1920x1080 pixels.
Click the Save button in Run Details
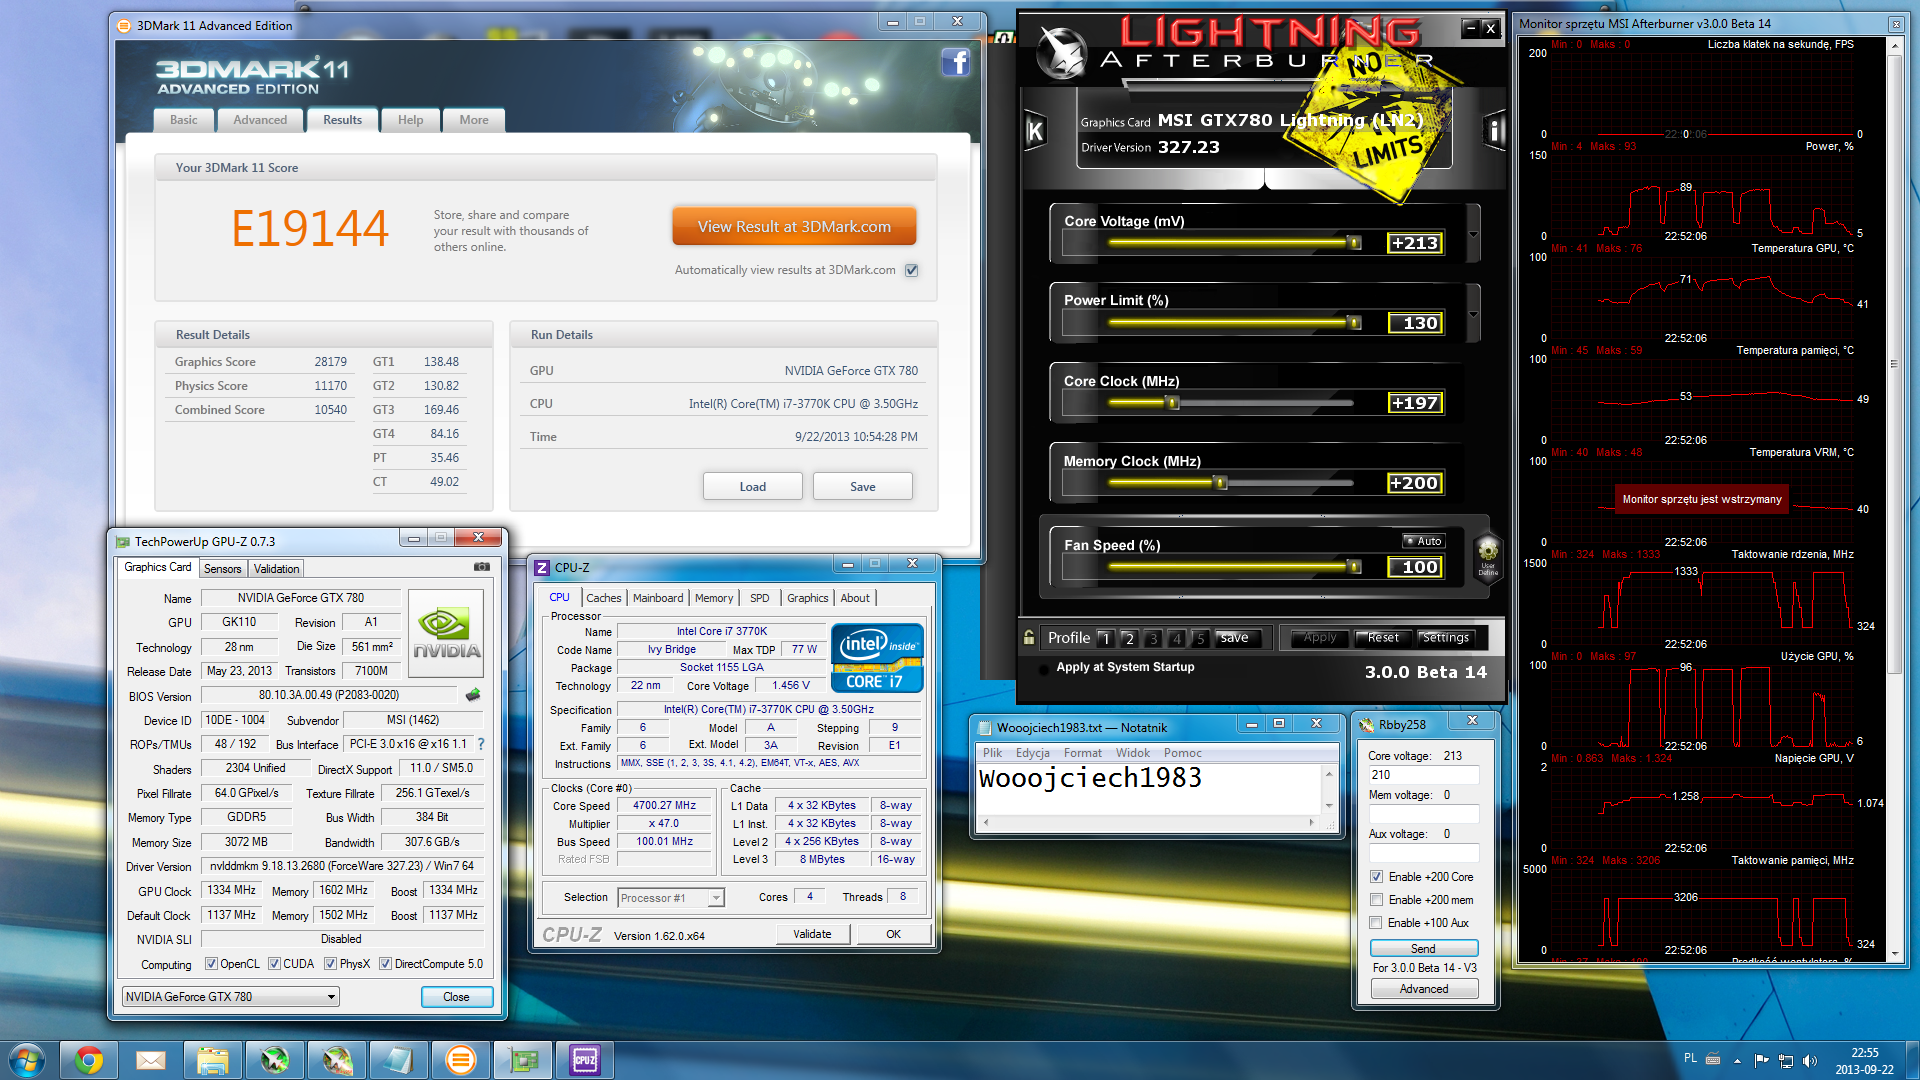863,487
